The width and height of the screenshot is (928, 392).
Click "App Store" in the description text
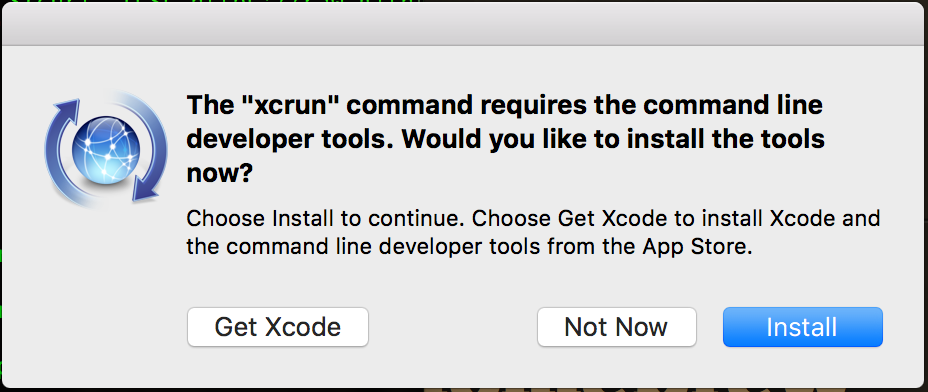(695, 246)
